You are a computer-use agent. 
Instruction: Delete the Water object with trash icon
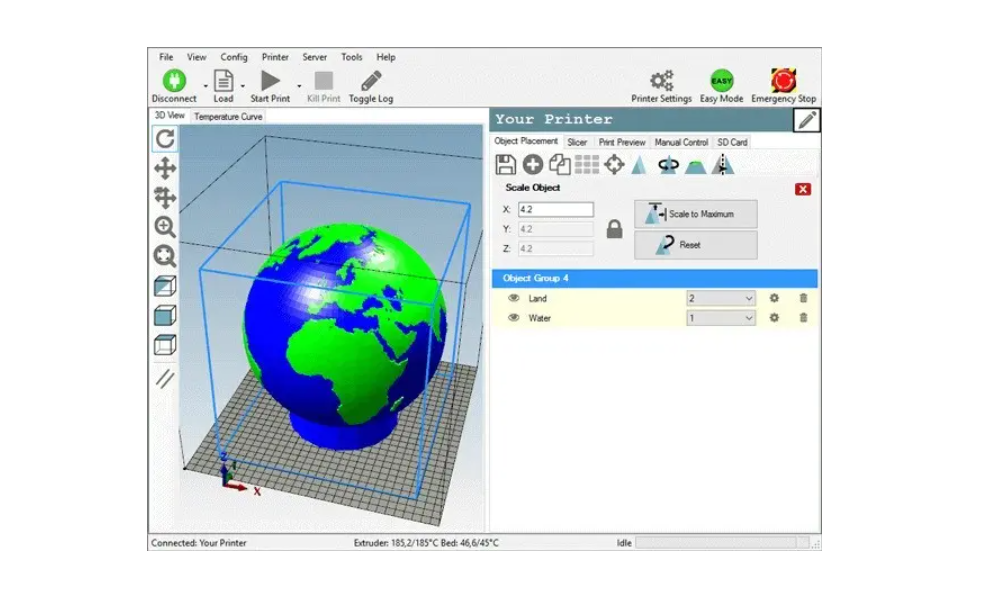[803, 318]
